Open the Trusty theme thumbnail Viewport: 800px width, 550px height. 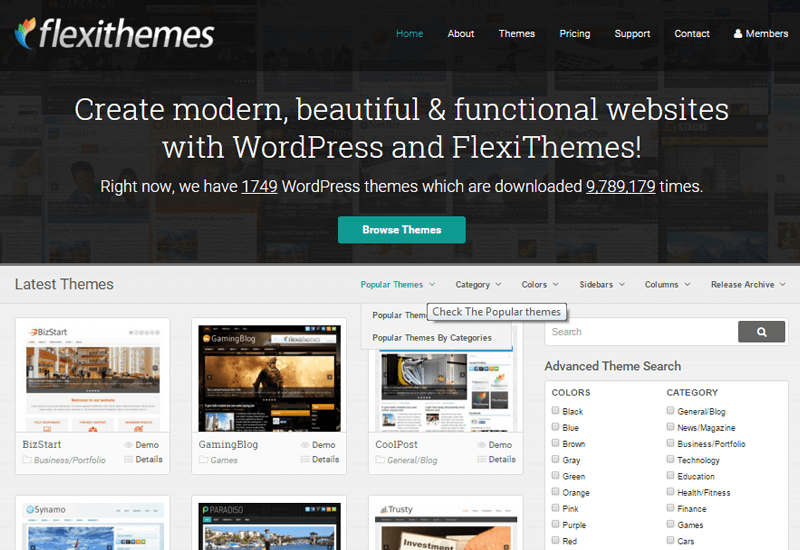446,526
